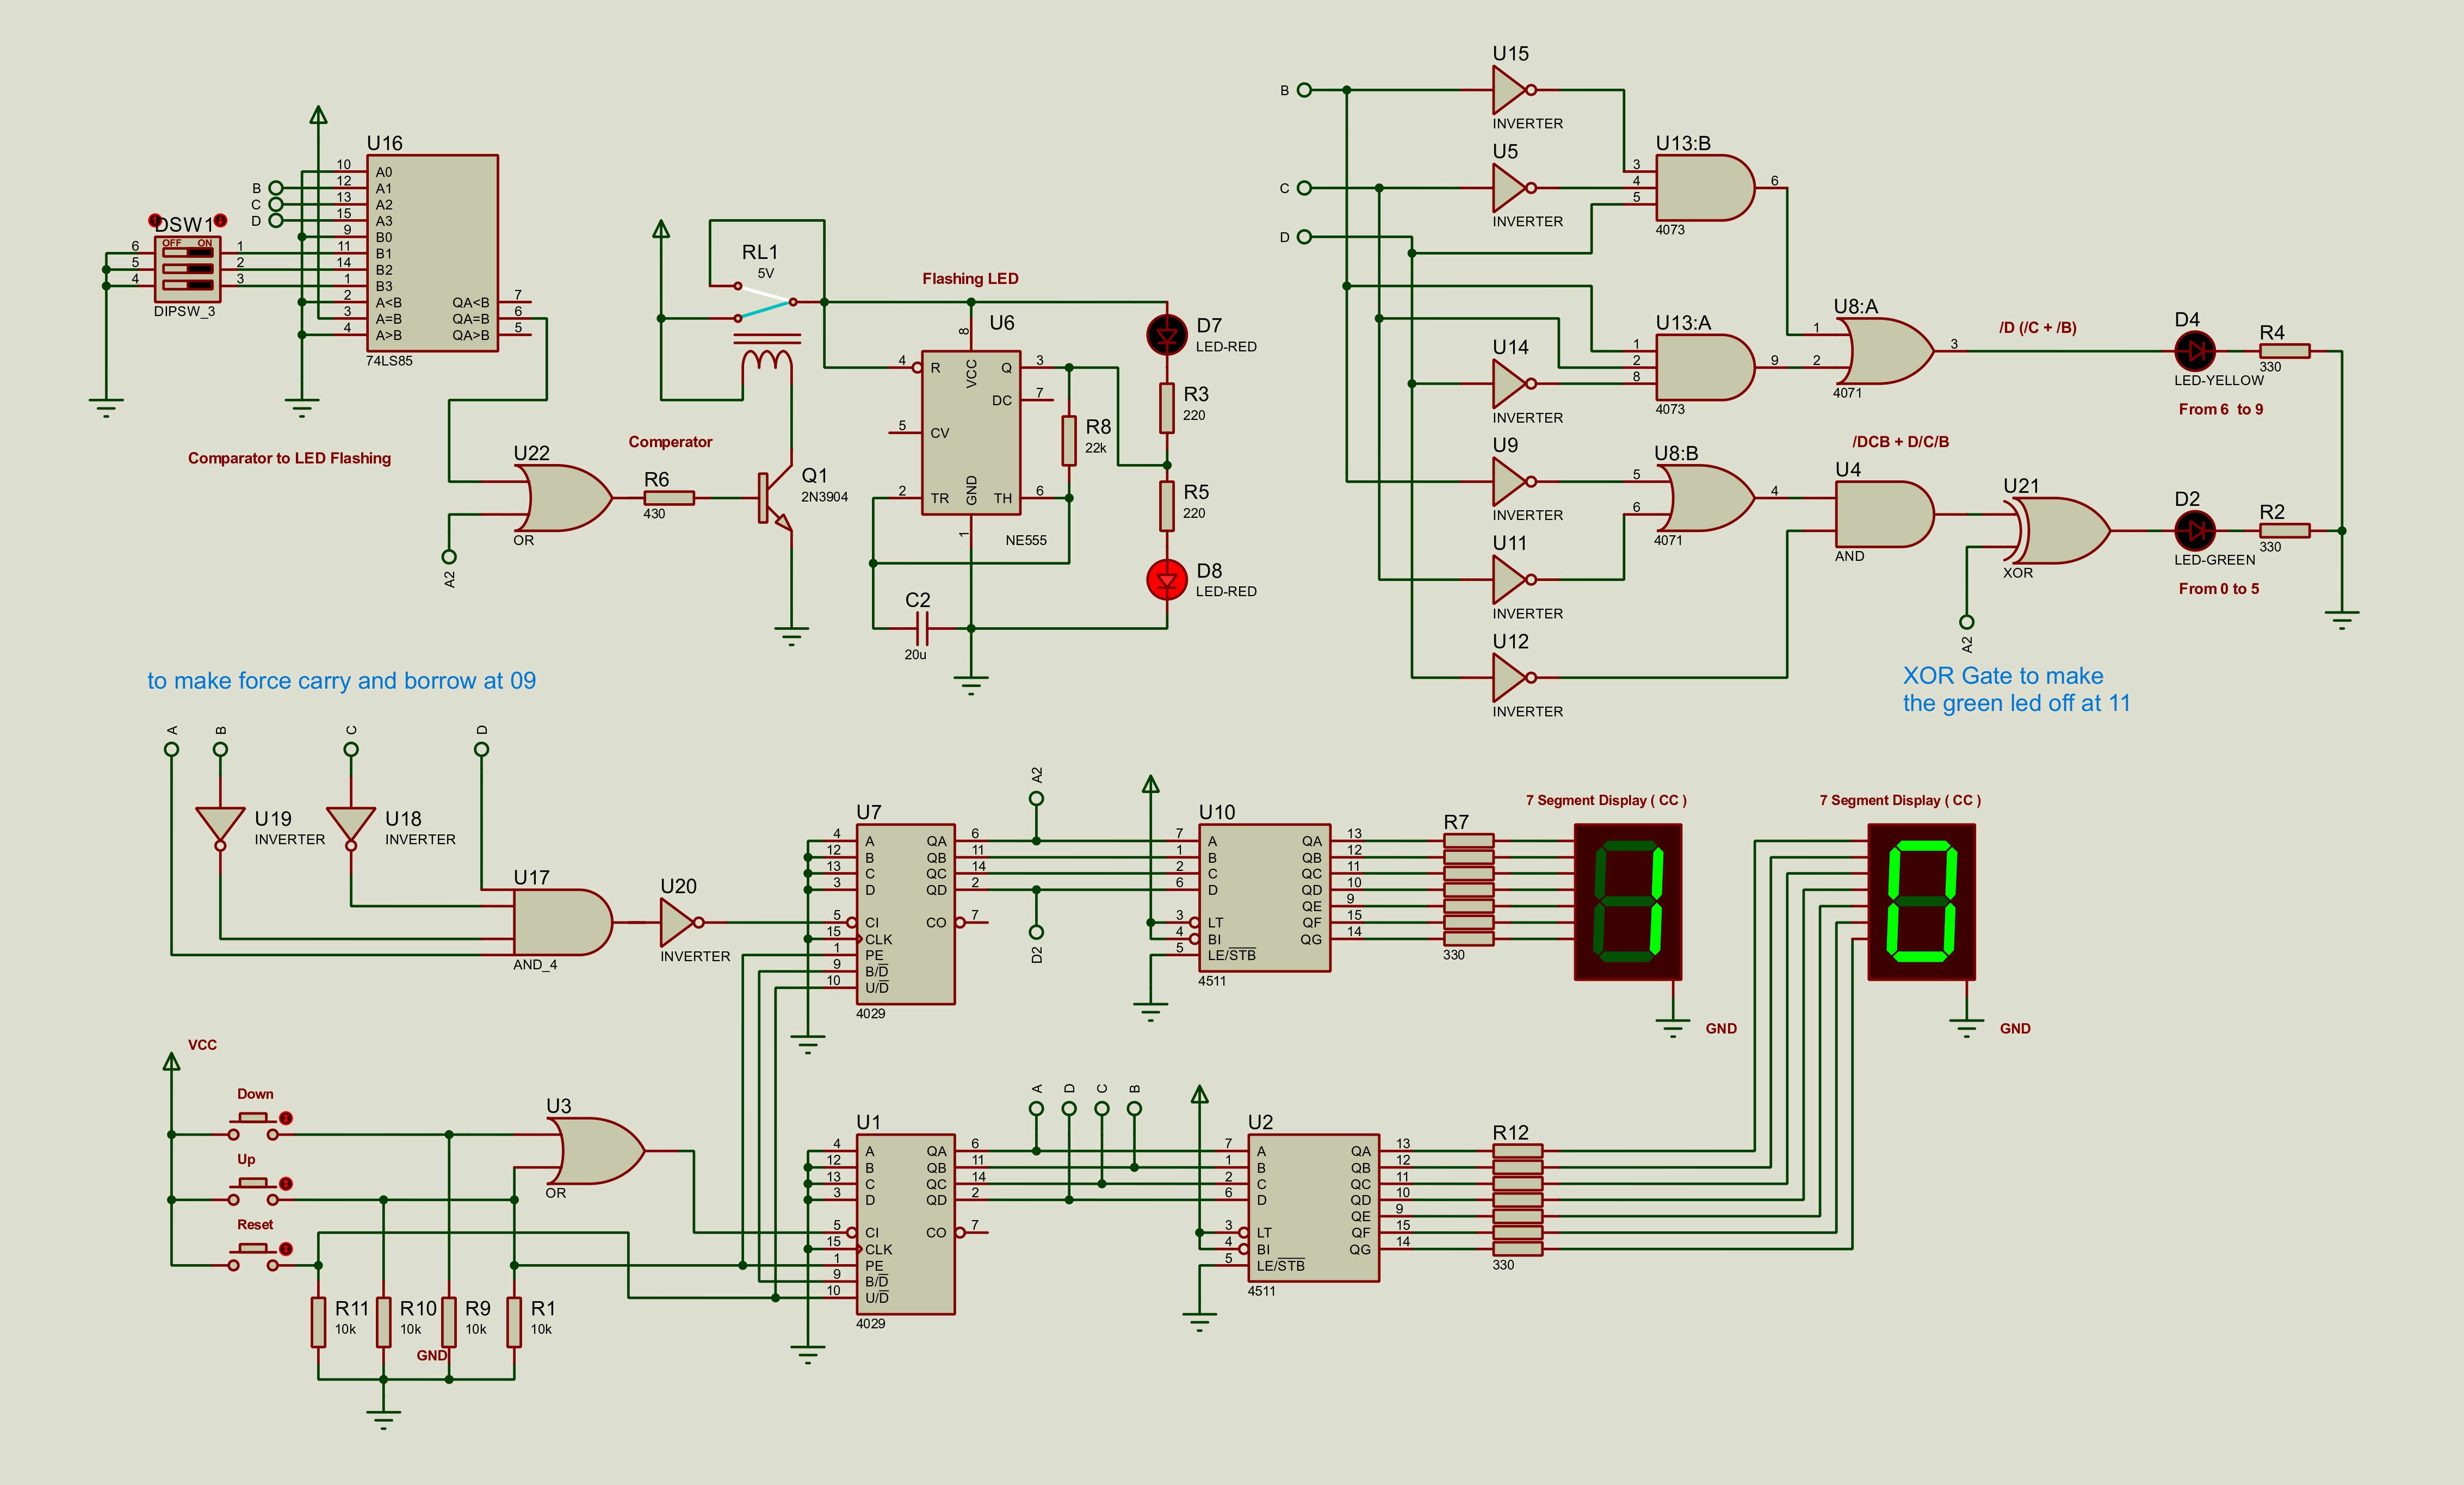Click the 'Comperator' label
This screenshot has height=1485, width=2464.
tap(670, 442)
